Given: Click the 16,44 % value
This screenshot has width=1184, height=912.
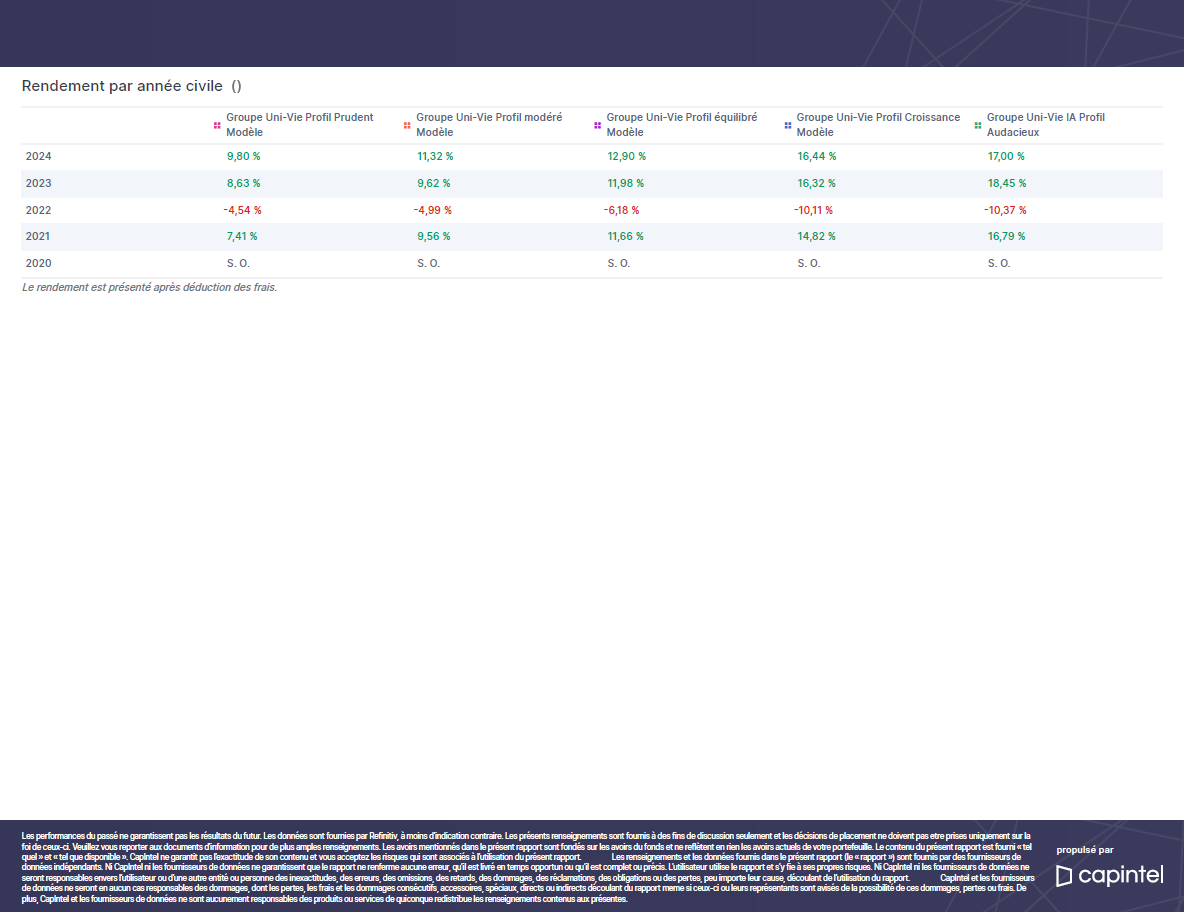Looking at the screenshot, I should (x=817, y=156).
